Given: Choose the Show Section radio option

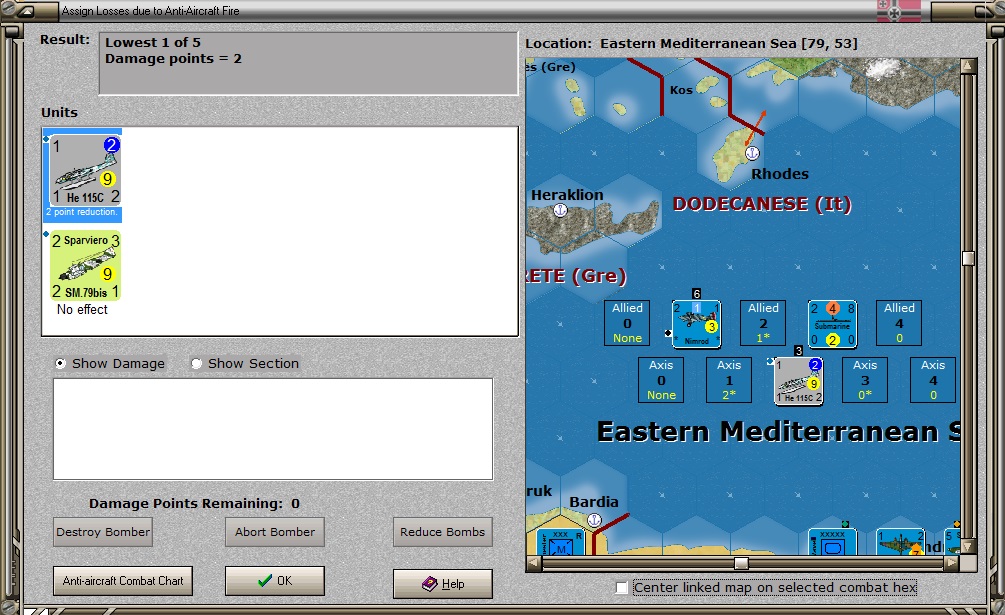Looking at the screenshot, I should click(x=196, y=363).
